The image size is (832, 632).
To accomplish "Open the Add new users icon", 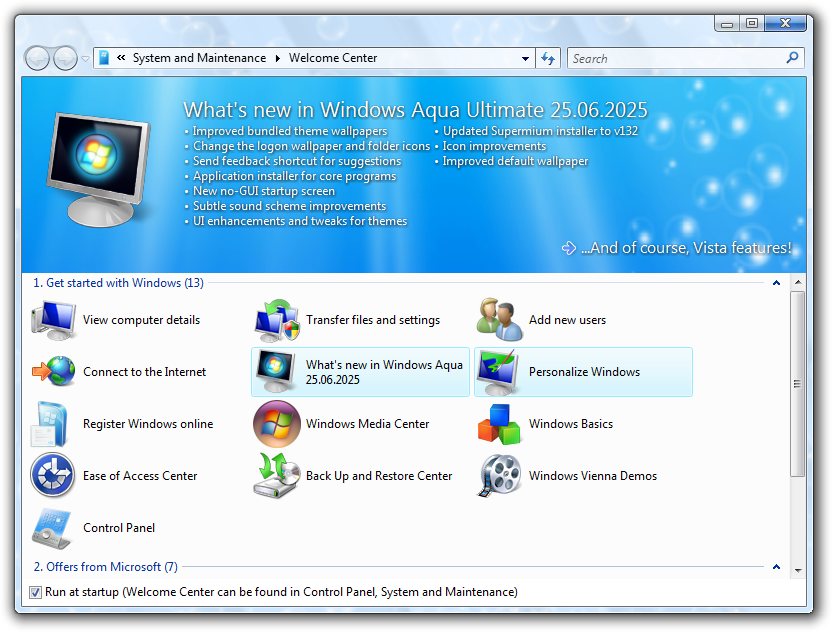I will (499, 320).
